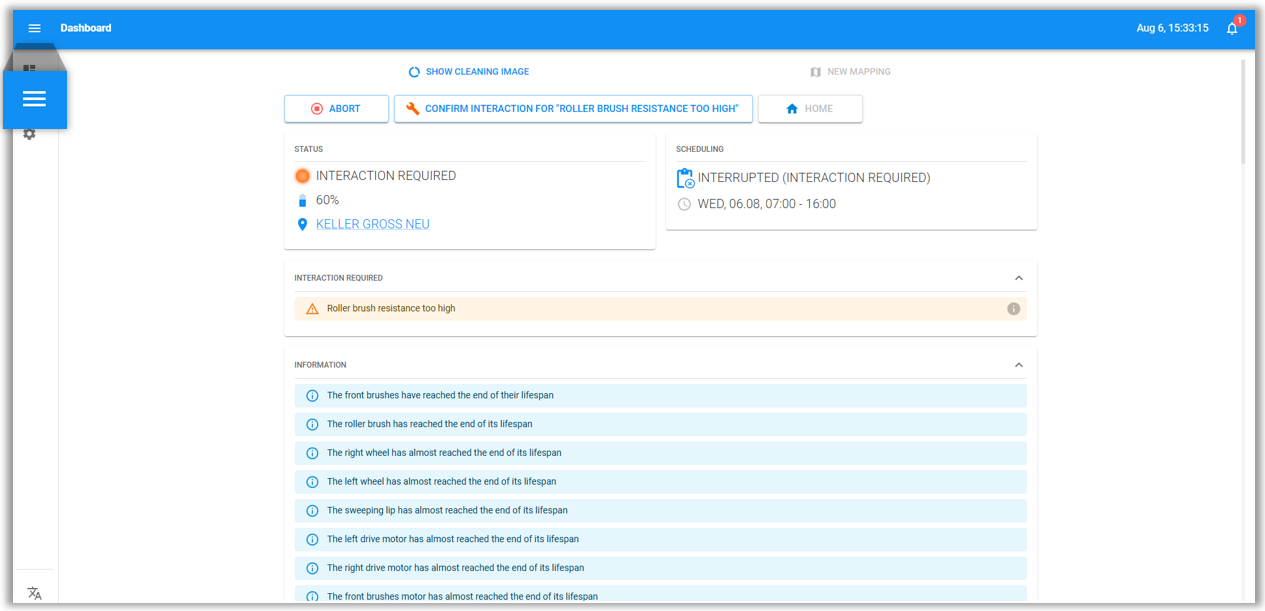Confirm interaction for roller brush resistance

click(x=573, y=109)
